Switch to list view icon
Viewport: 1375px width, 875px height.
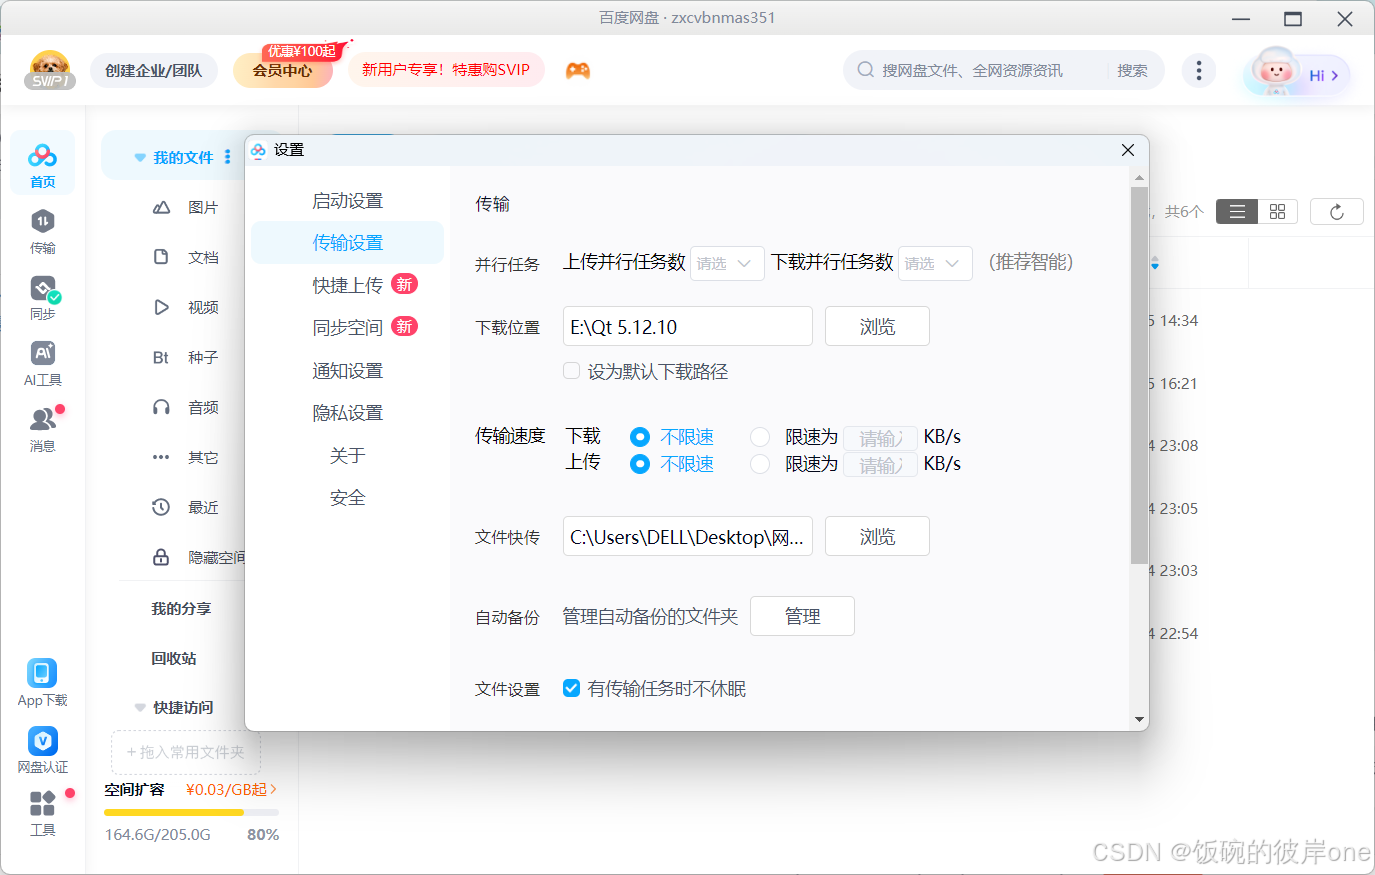(x=1237, y=212)
